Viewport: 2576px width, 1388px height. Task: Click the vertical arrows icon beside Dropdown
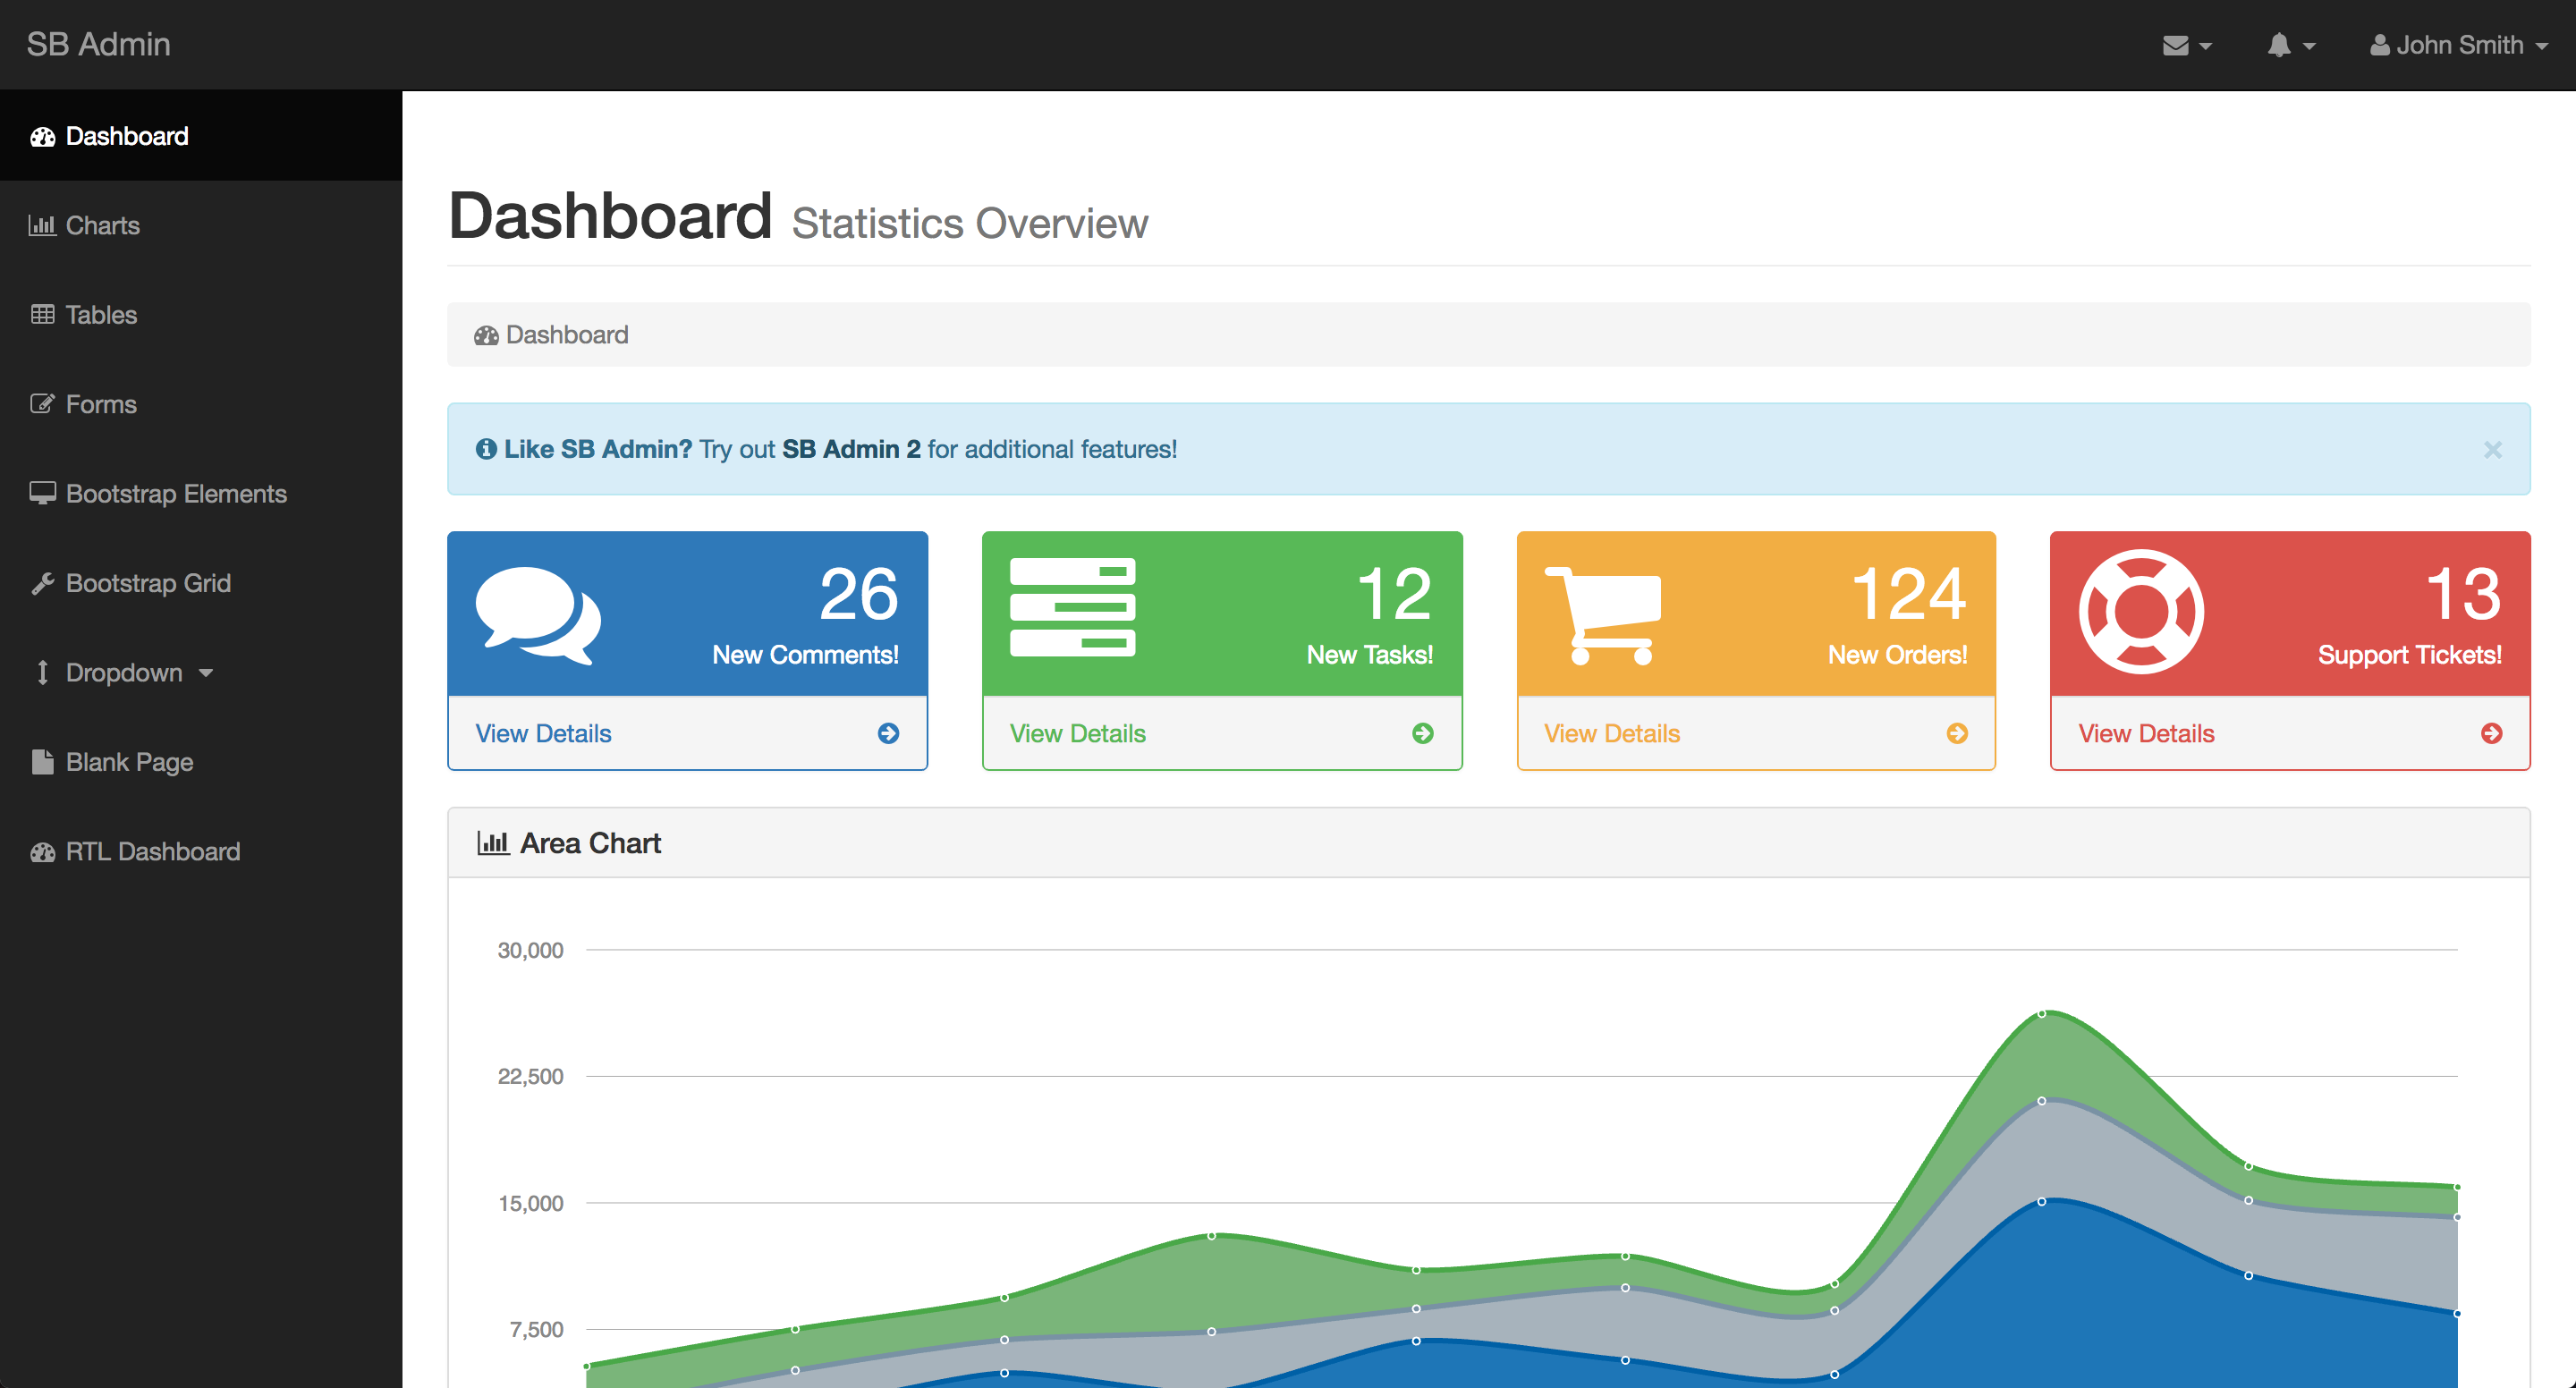pos(42,673)
